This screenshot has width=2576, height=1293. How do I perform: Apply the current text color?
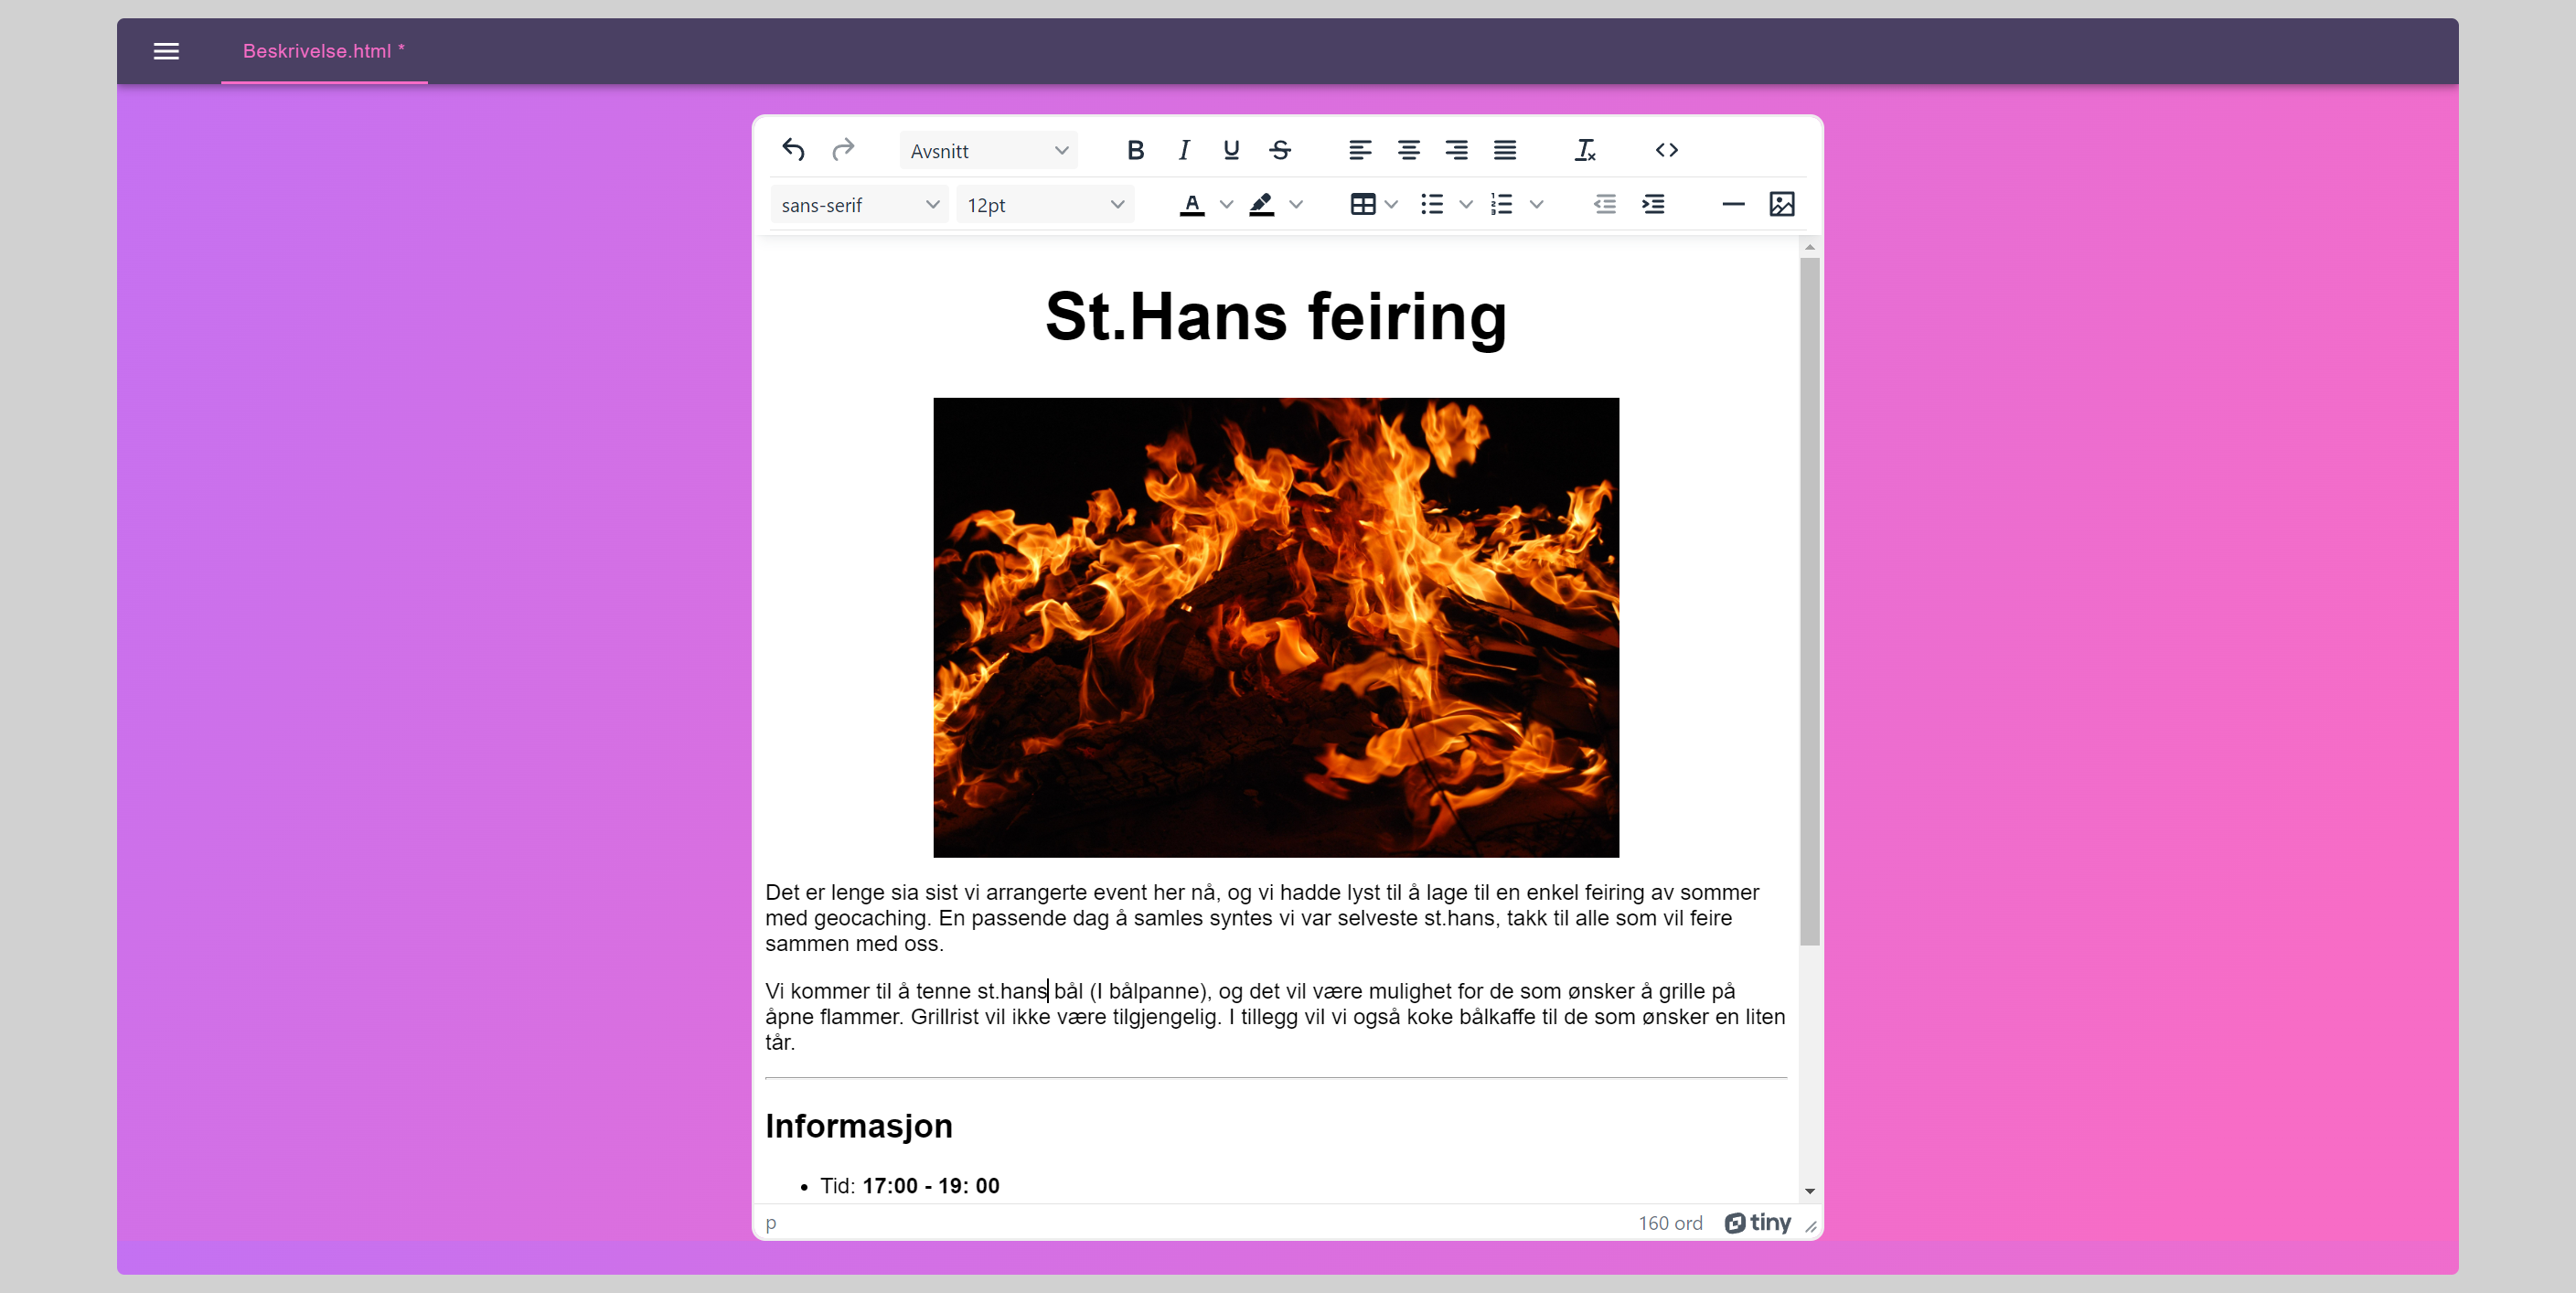click(x=1192, y=205)
